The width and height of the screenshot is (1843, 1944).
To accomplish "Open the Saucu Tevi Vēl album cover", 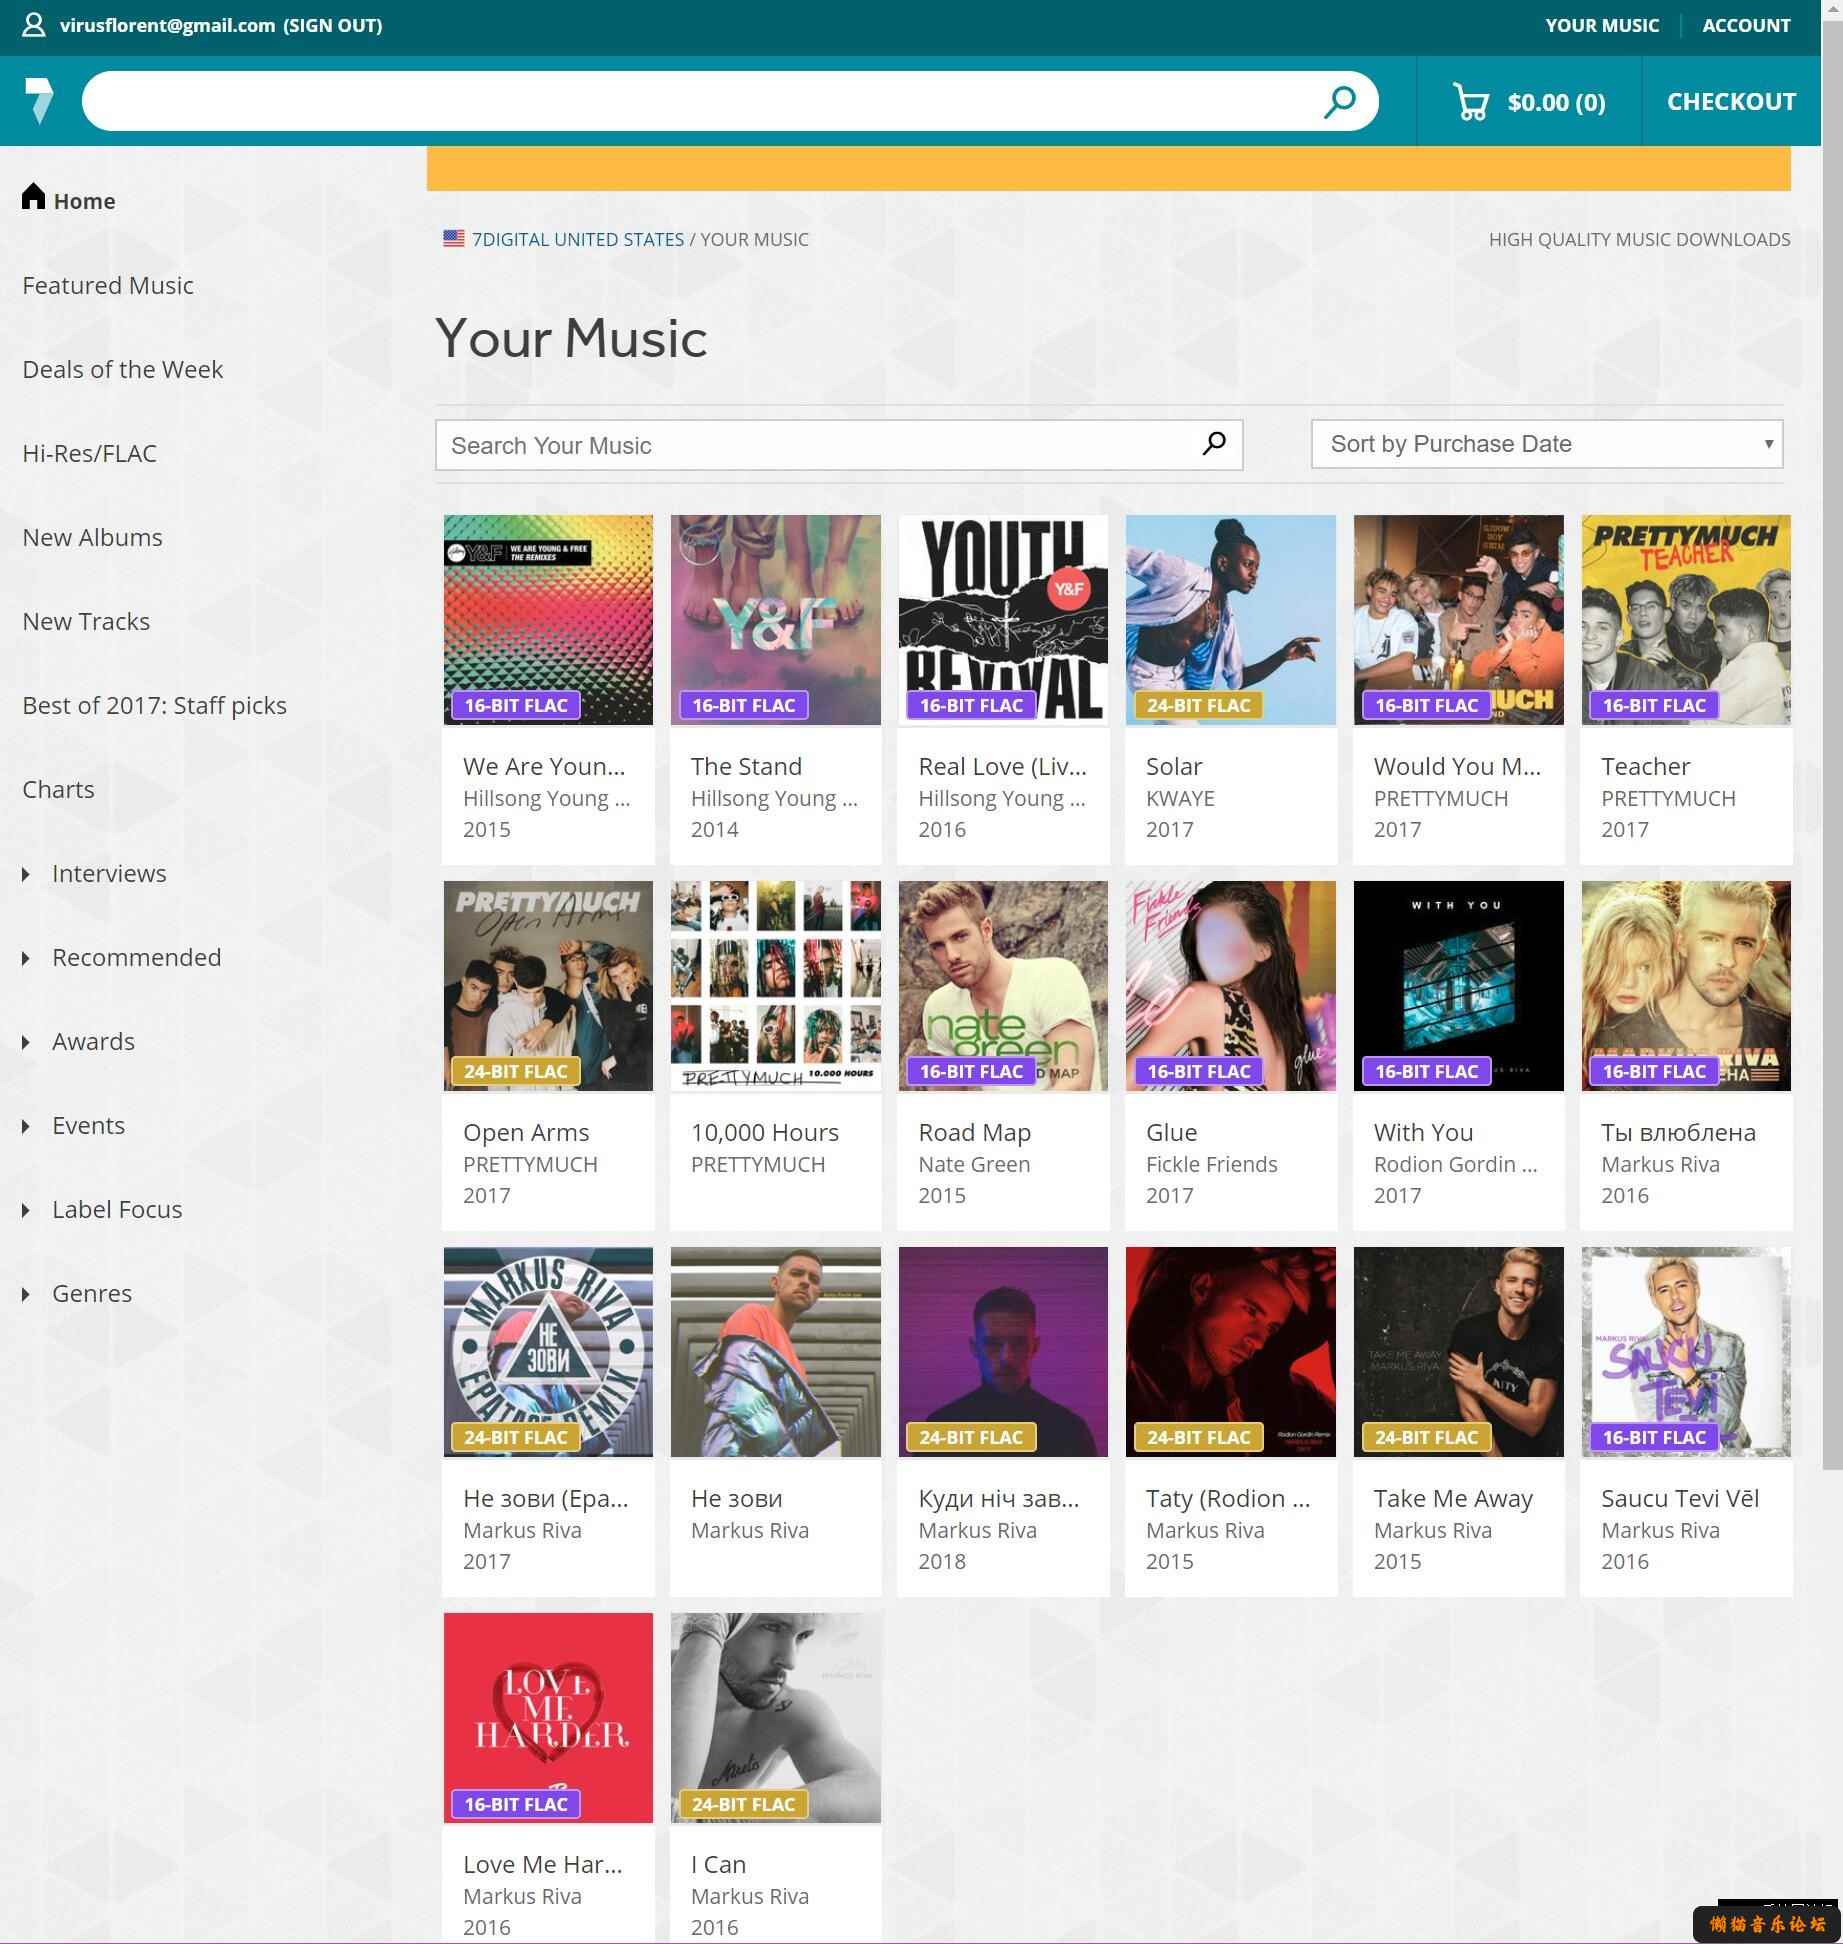I will (1686, 1352).
